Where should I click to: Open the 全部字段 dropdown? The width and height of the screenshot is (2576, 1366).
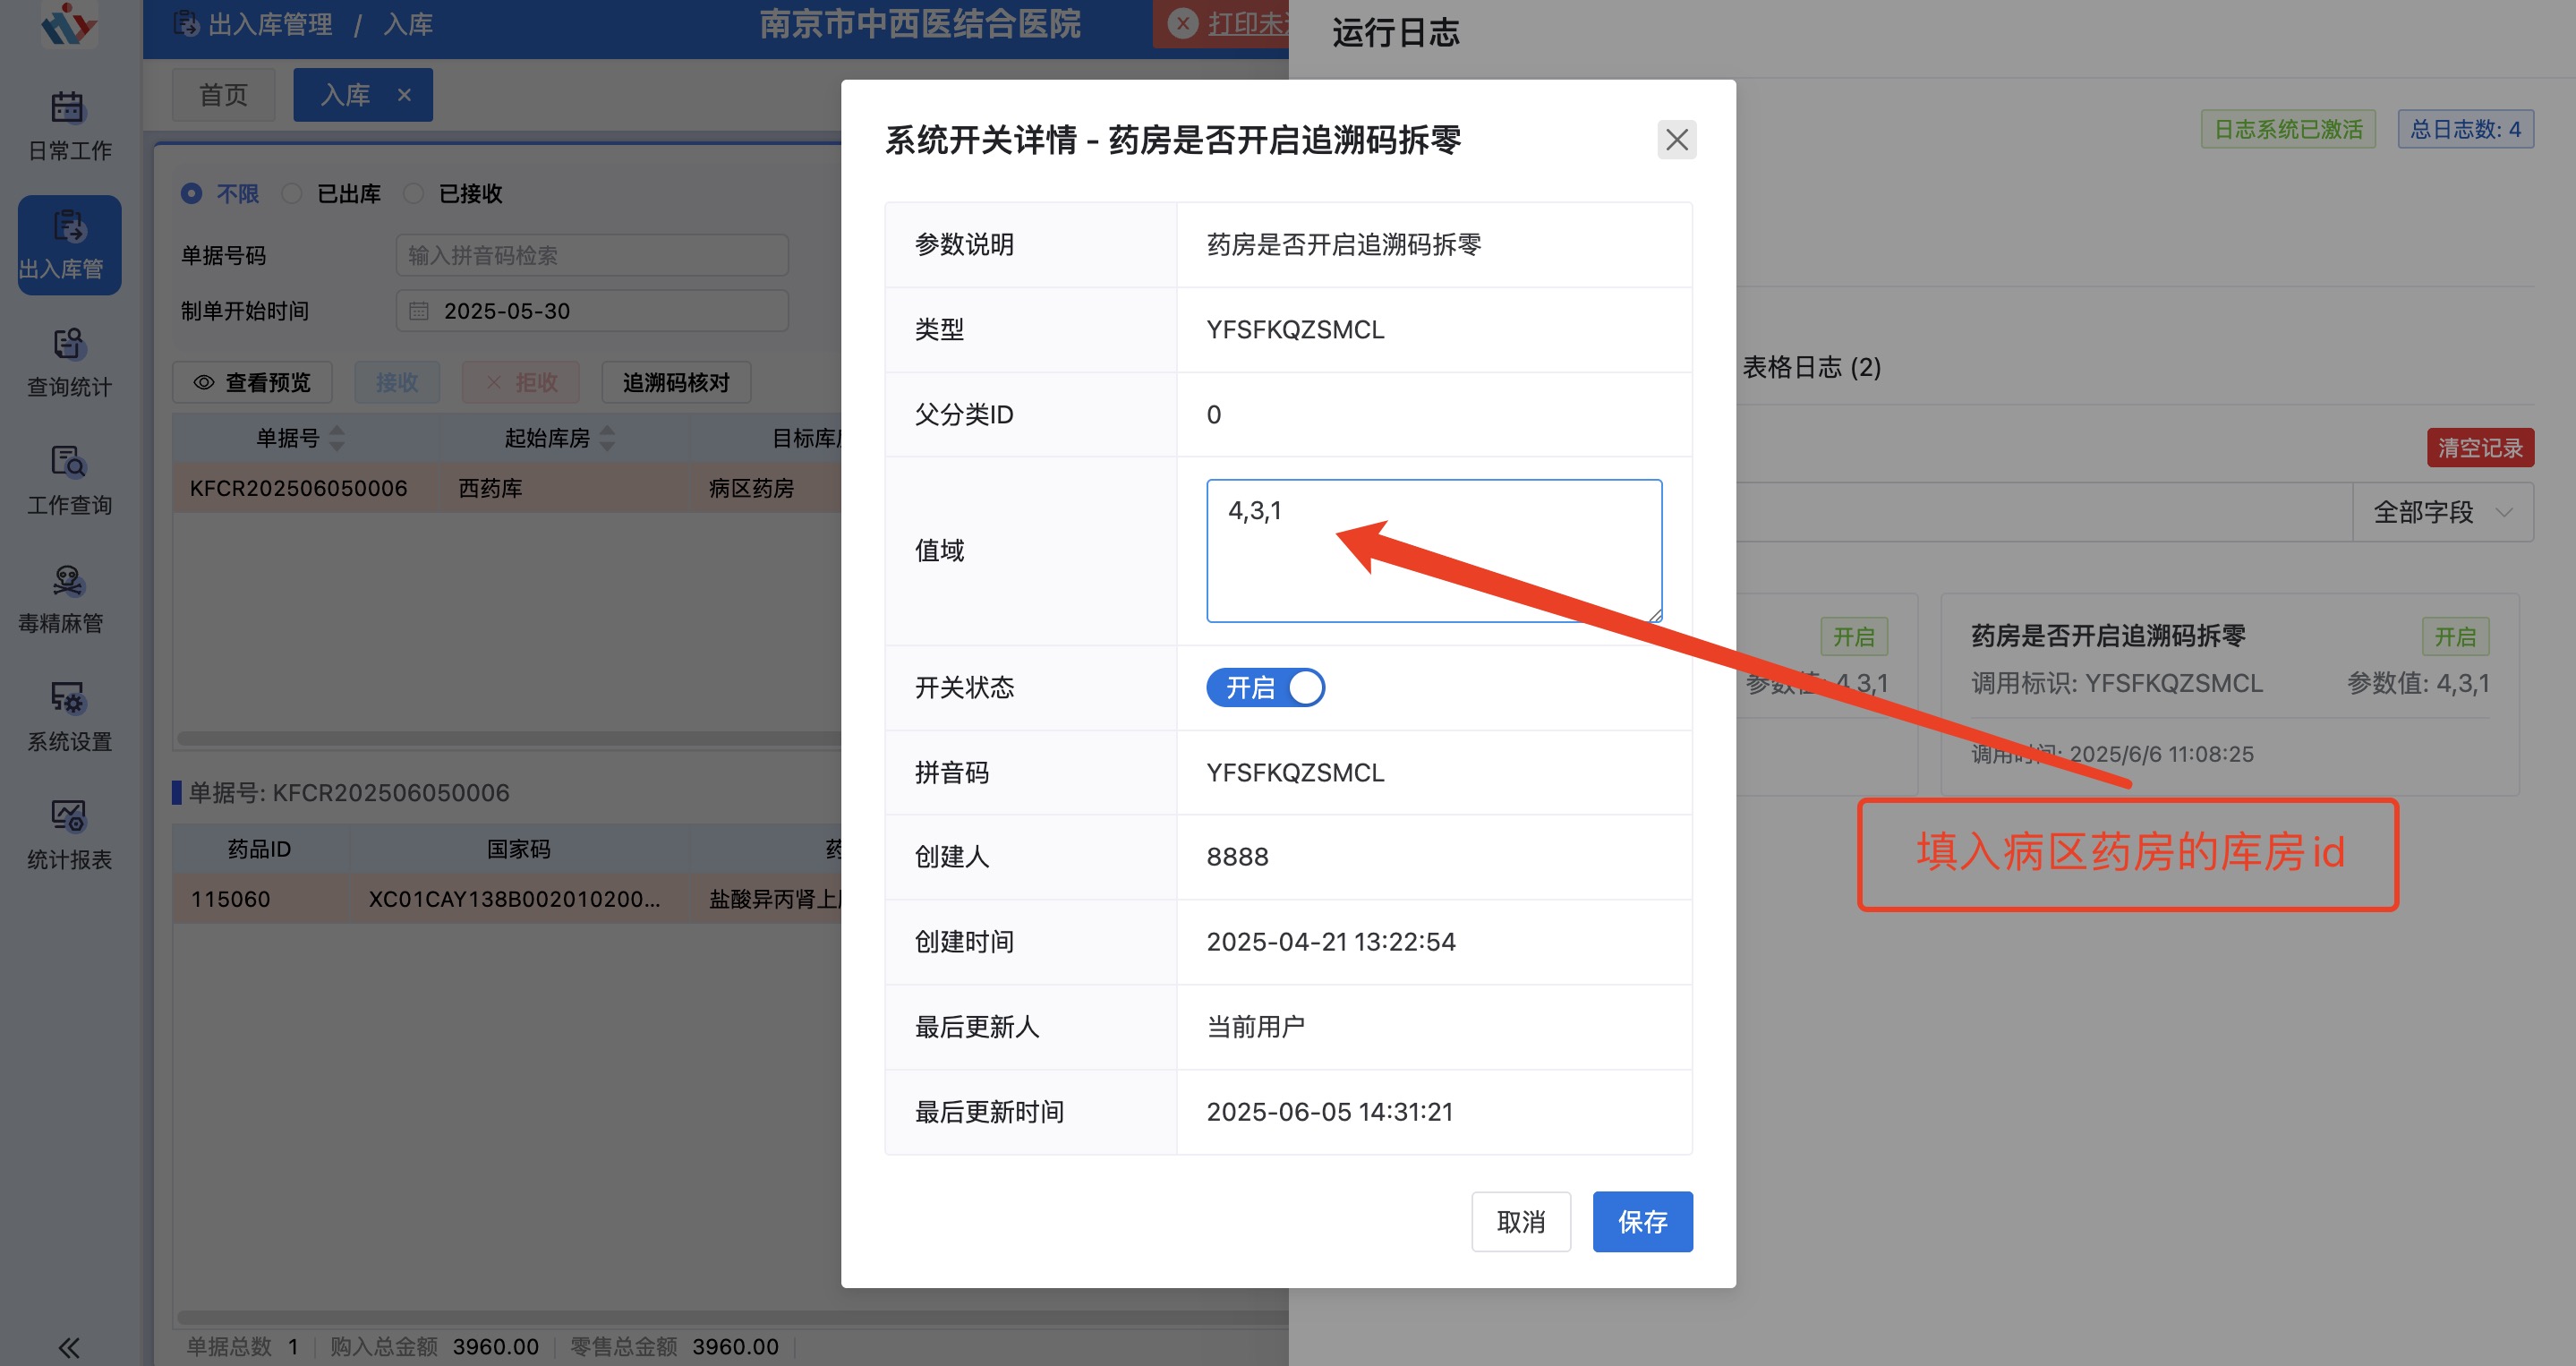pos(2442,512)
